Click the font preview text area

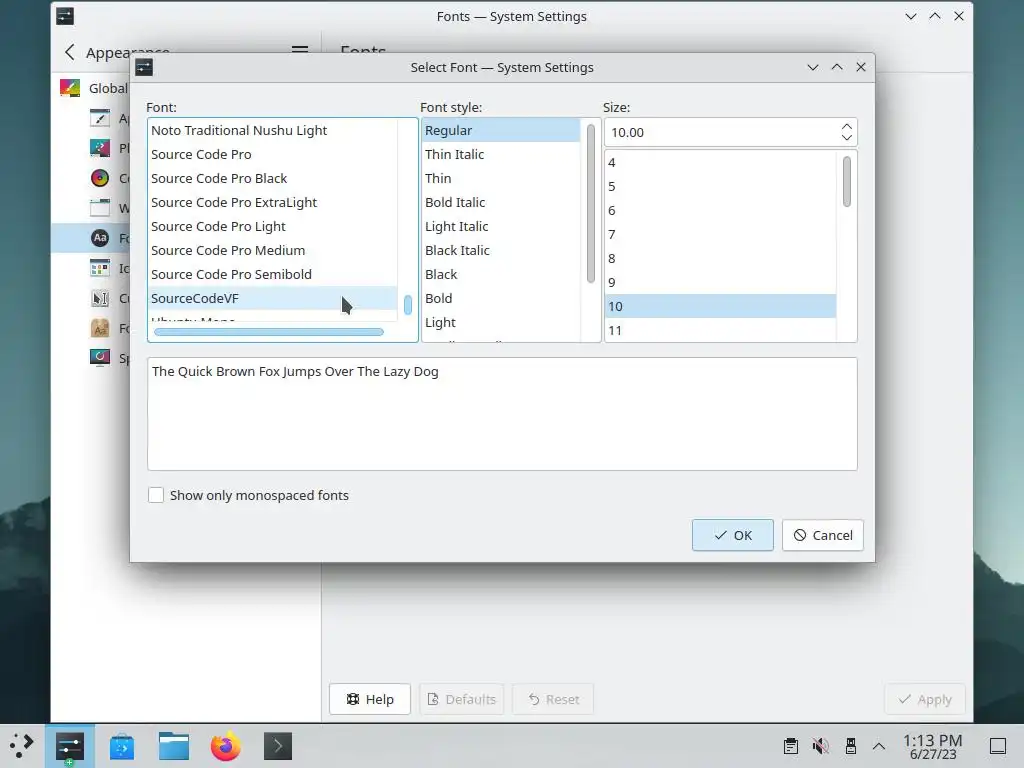click(502, 414)
